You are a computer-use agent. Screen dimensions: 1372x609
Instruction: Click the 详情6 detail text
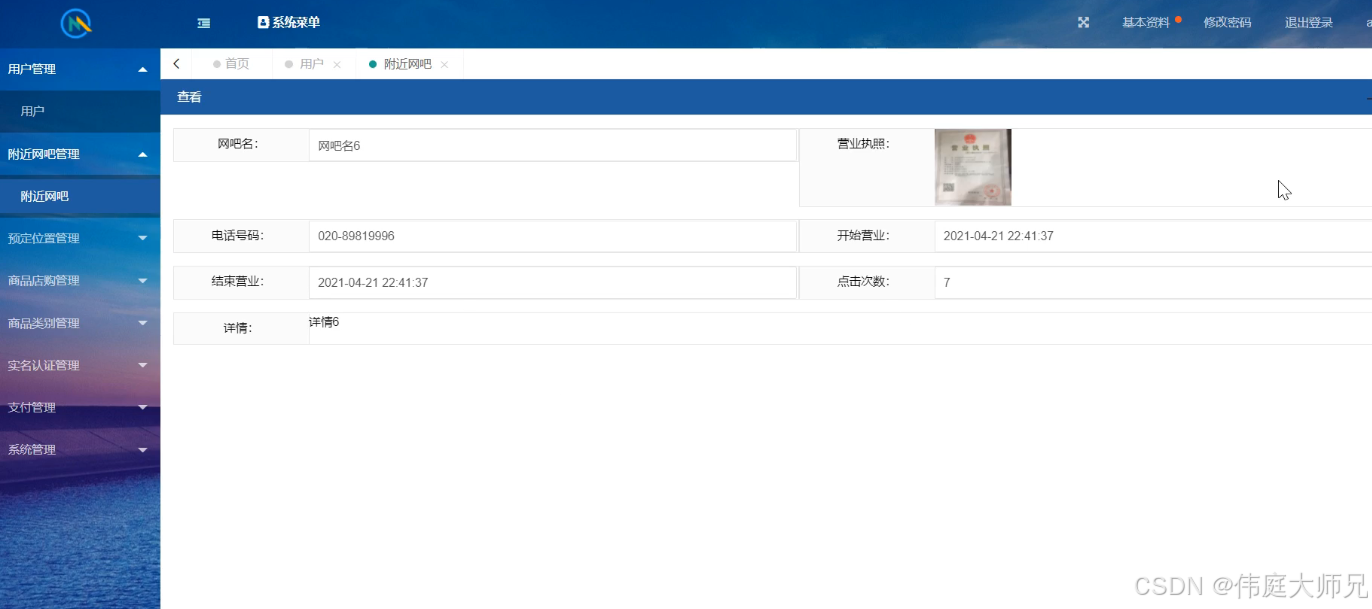[324, 321]
